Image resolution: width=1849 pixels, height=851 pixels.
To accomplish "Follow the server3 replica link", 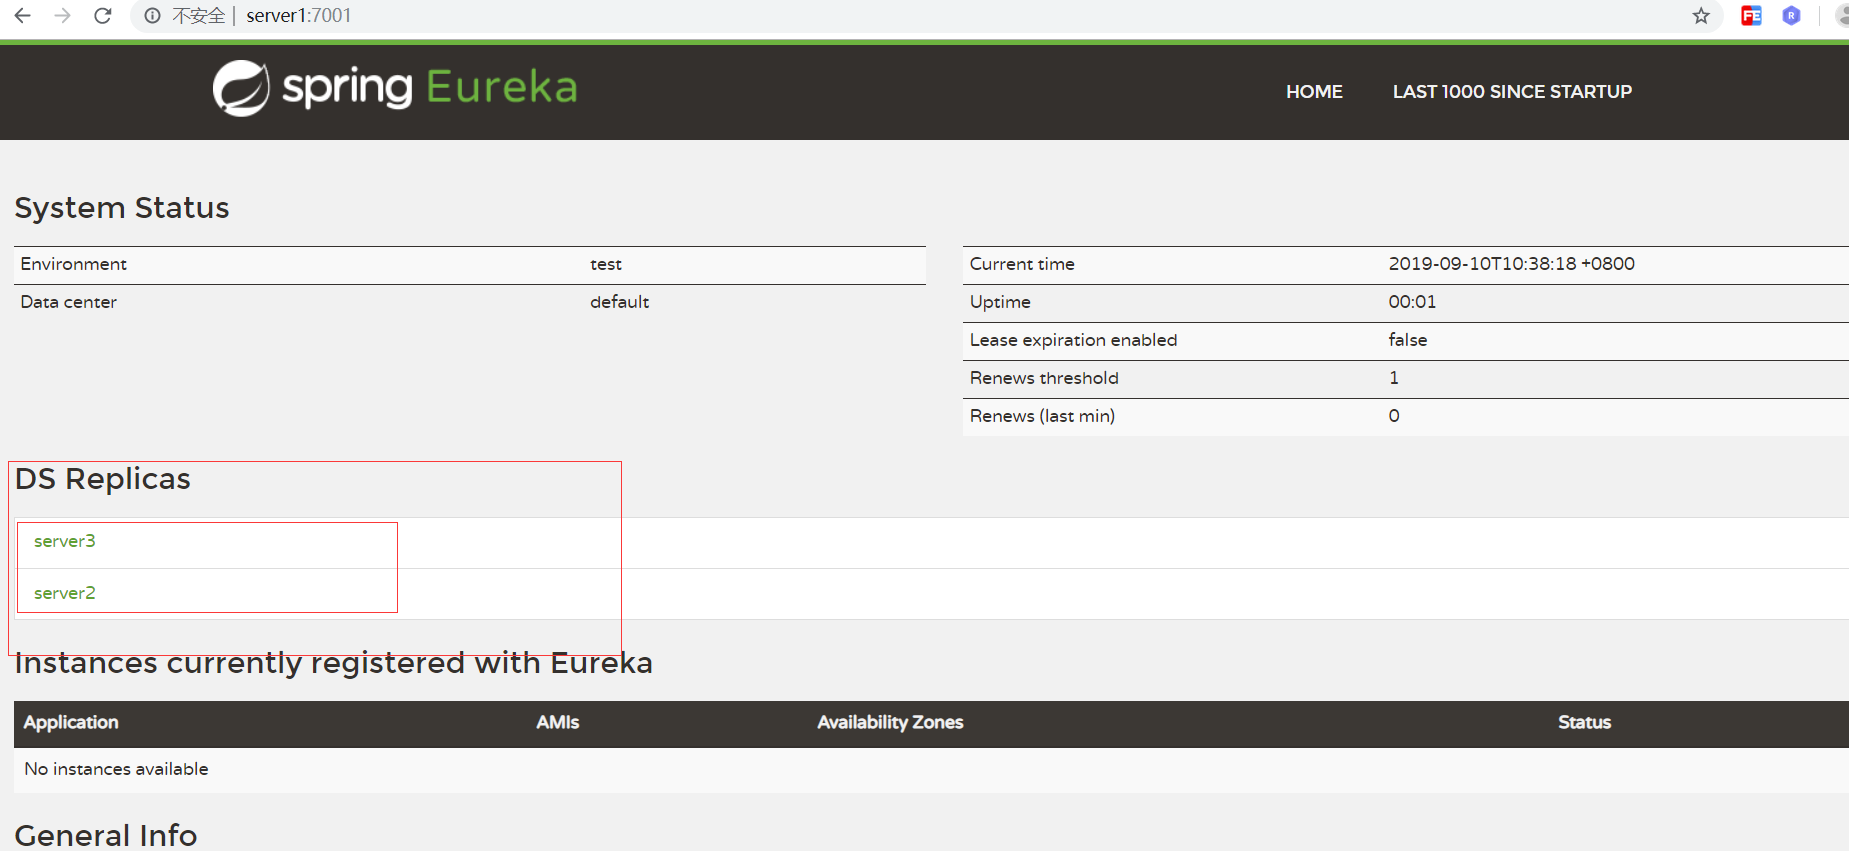I will pyautogui.click(x=65, y=541).
